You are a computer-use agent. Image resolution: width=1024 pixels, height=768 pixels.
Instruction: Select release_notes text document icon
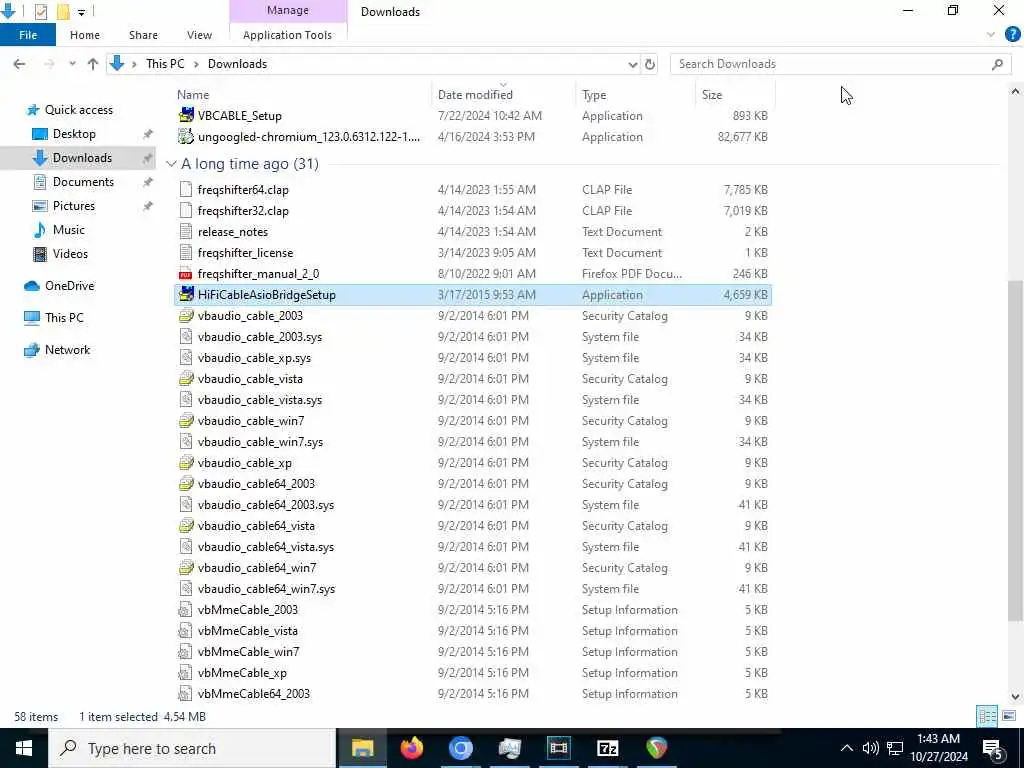click(186, 232)
